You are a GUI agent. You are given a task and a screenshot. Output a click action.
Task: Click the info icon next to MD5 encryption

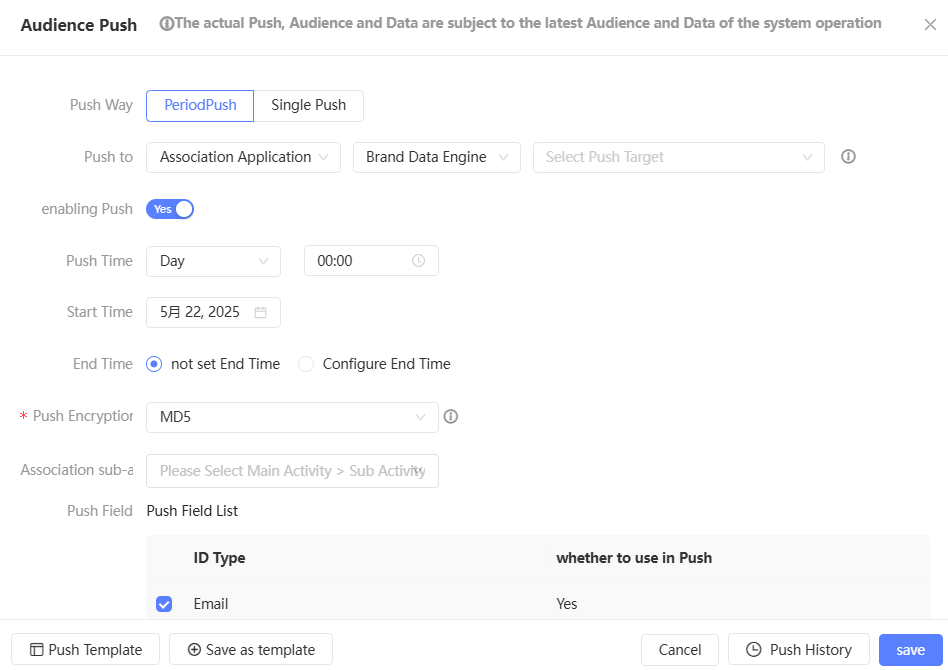[x=451, y=417]
